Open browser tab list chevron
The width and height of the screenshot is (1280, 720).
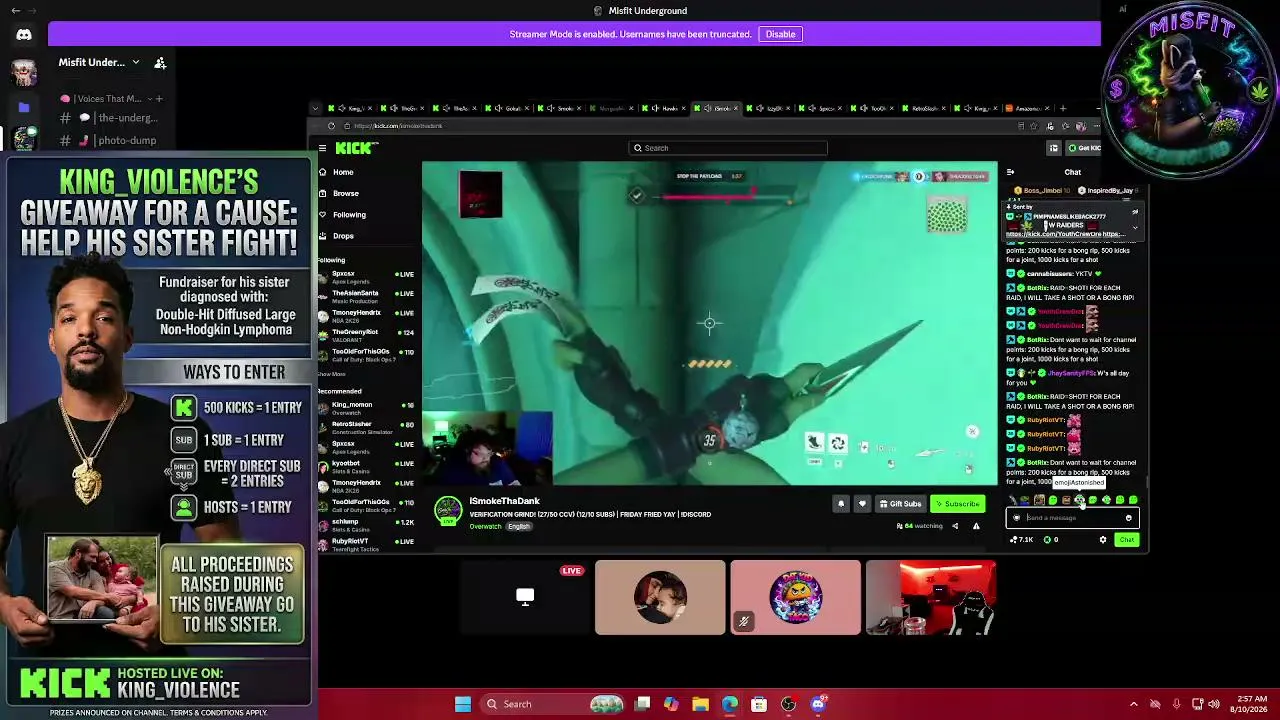click(315, 108)
